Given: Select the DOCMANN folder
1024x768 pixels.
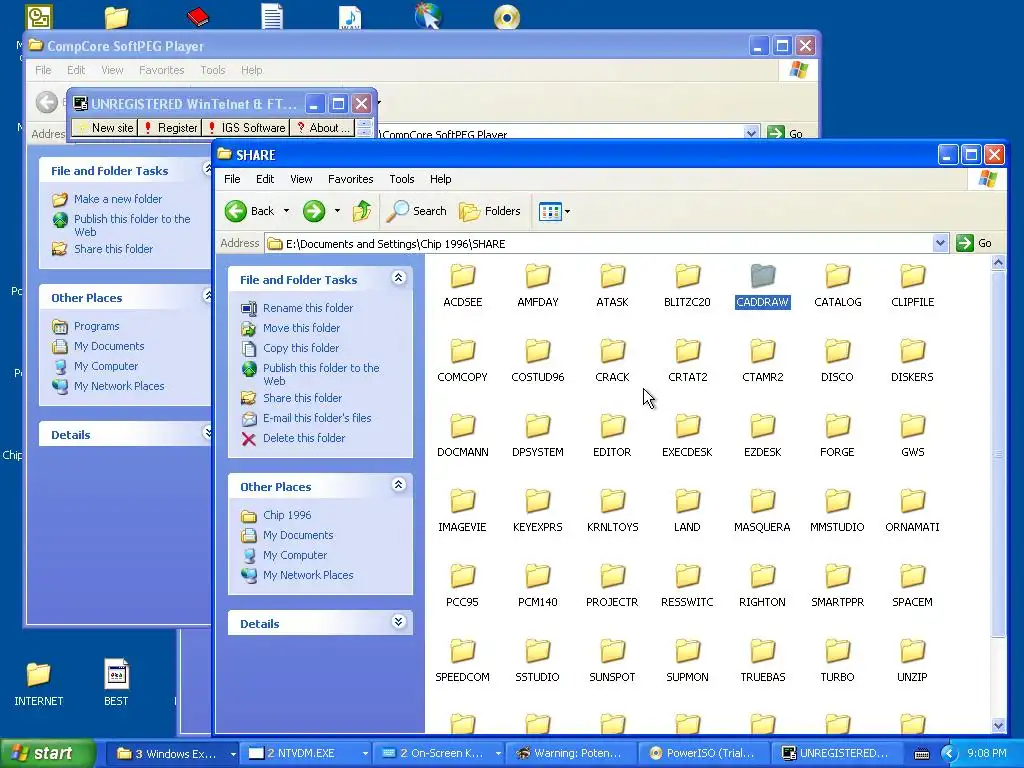Looking at the screenshot, I should click(x=462, y=436).
